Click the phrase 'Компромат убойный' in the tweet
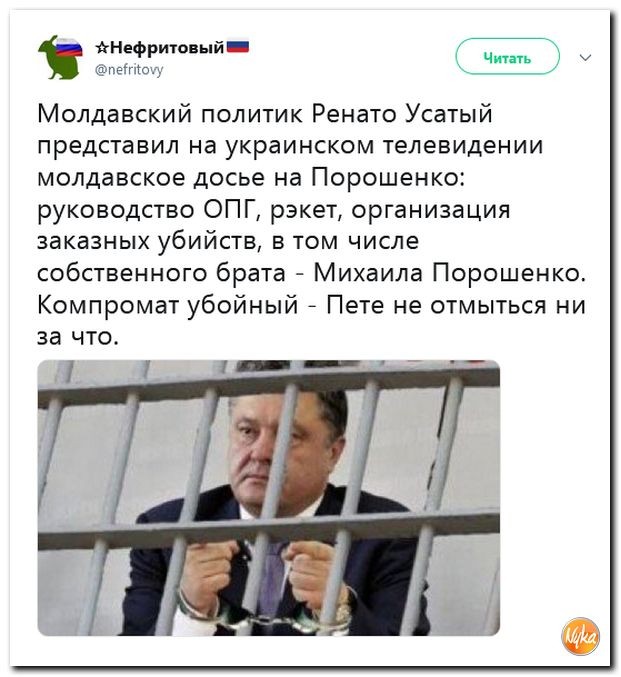Screen dimensions: 621x677 tap(168, 306)
